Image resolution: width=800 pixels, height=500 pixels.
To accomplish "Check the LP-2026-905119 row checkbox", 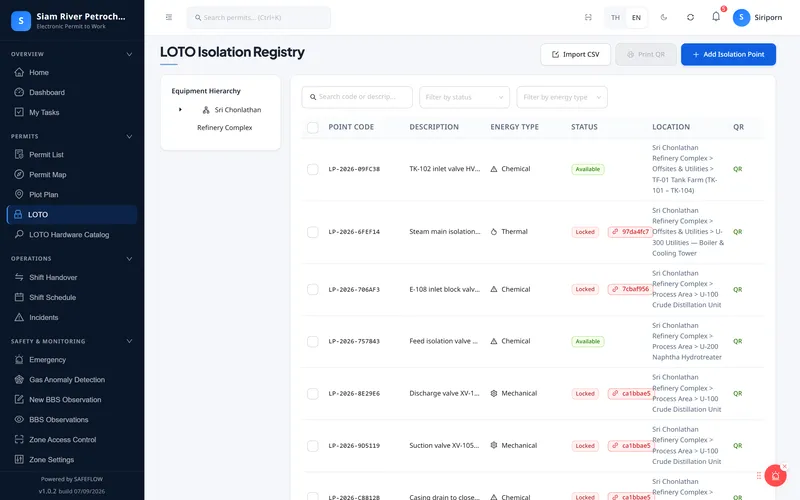I will [313, 445].
